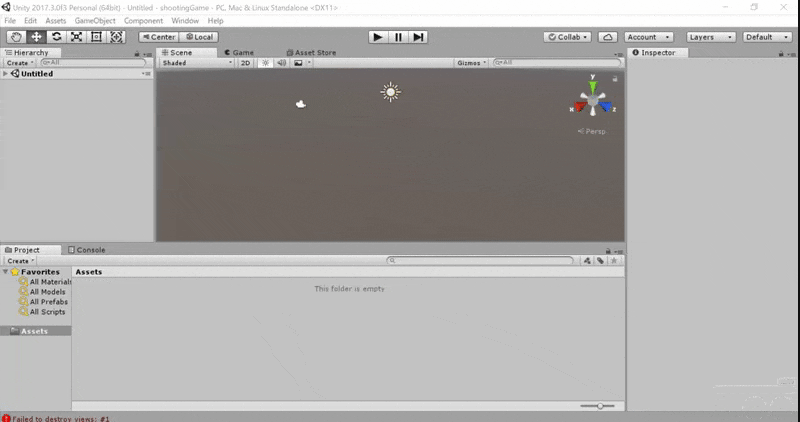
Task: Select the Scene tab
Action: point(186,53)
